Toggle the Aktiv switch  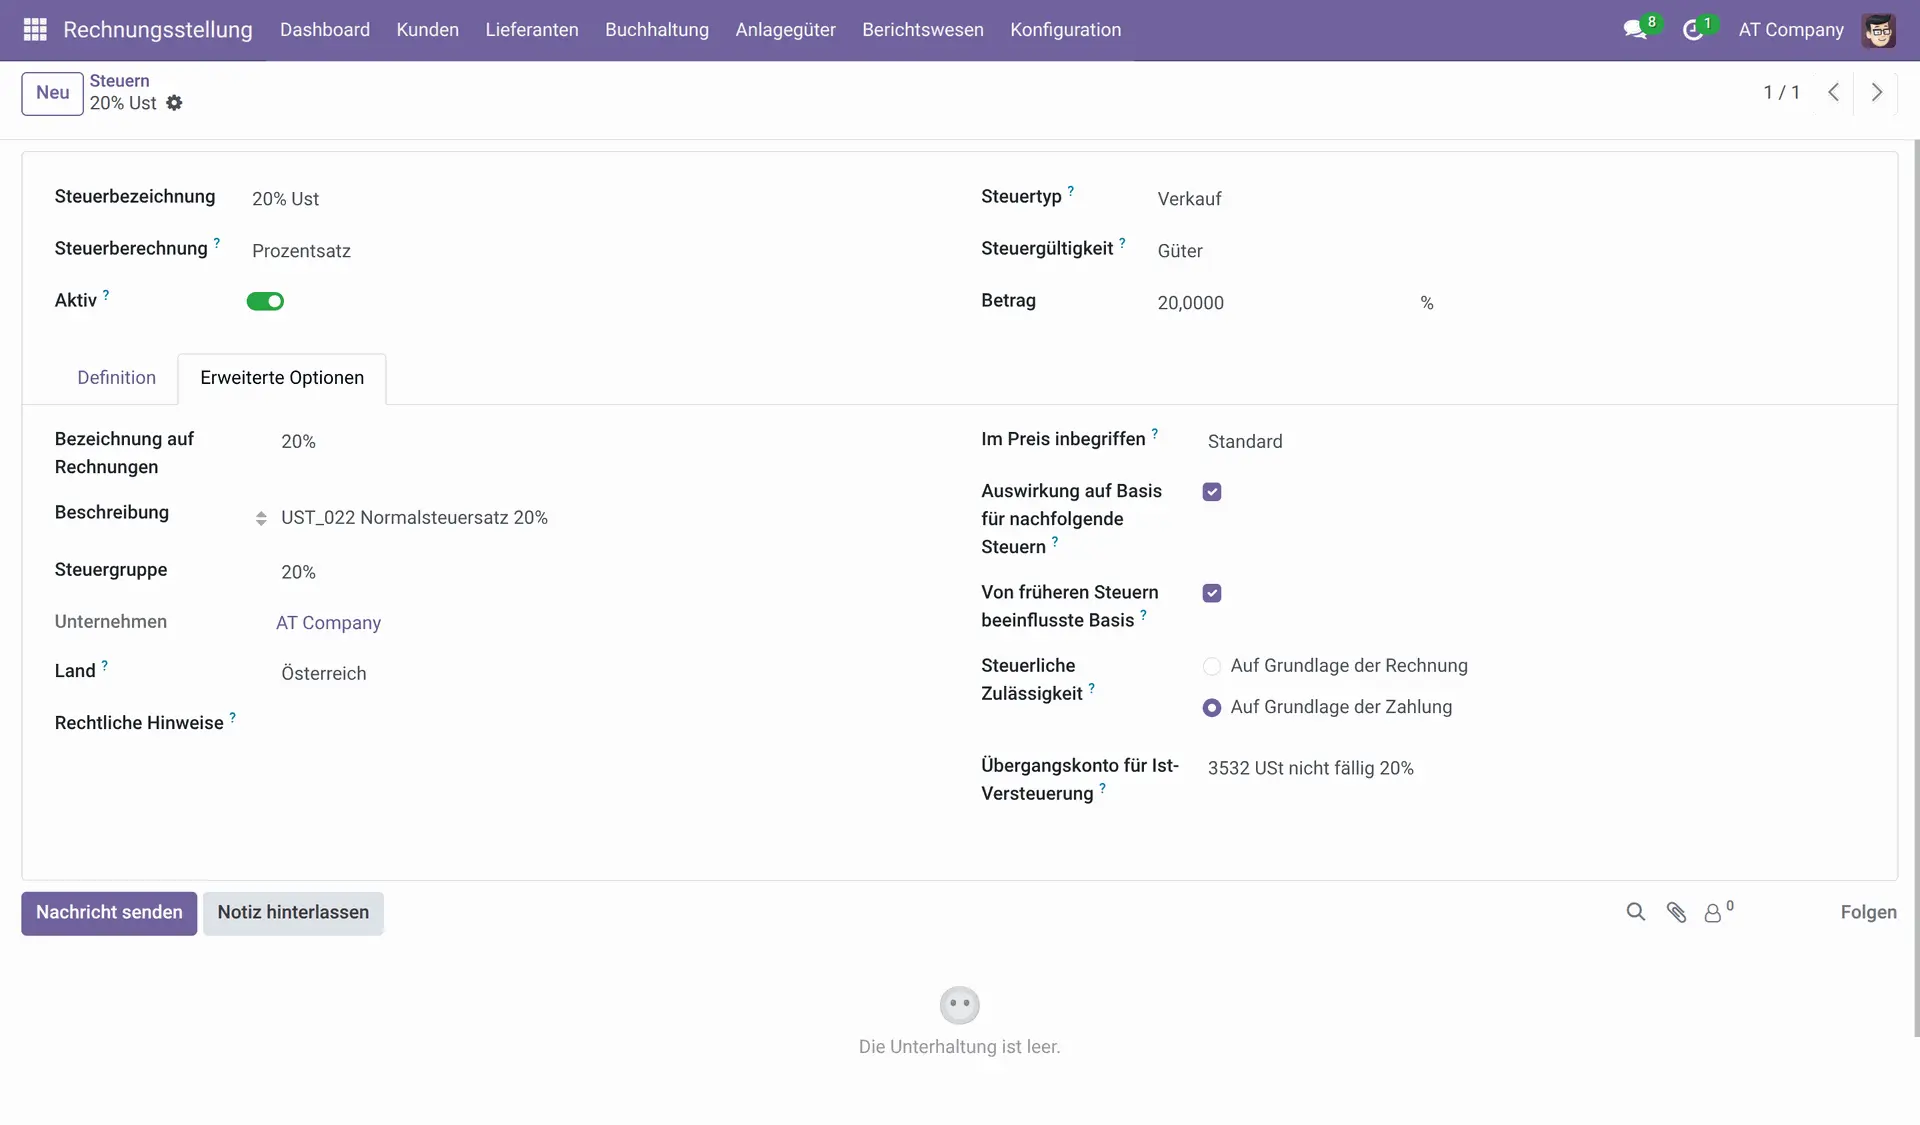pyautogui.click(x=265, y=301)
